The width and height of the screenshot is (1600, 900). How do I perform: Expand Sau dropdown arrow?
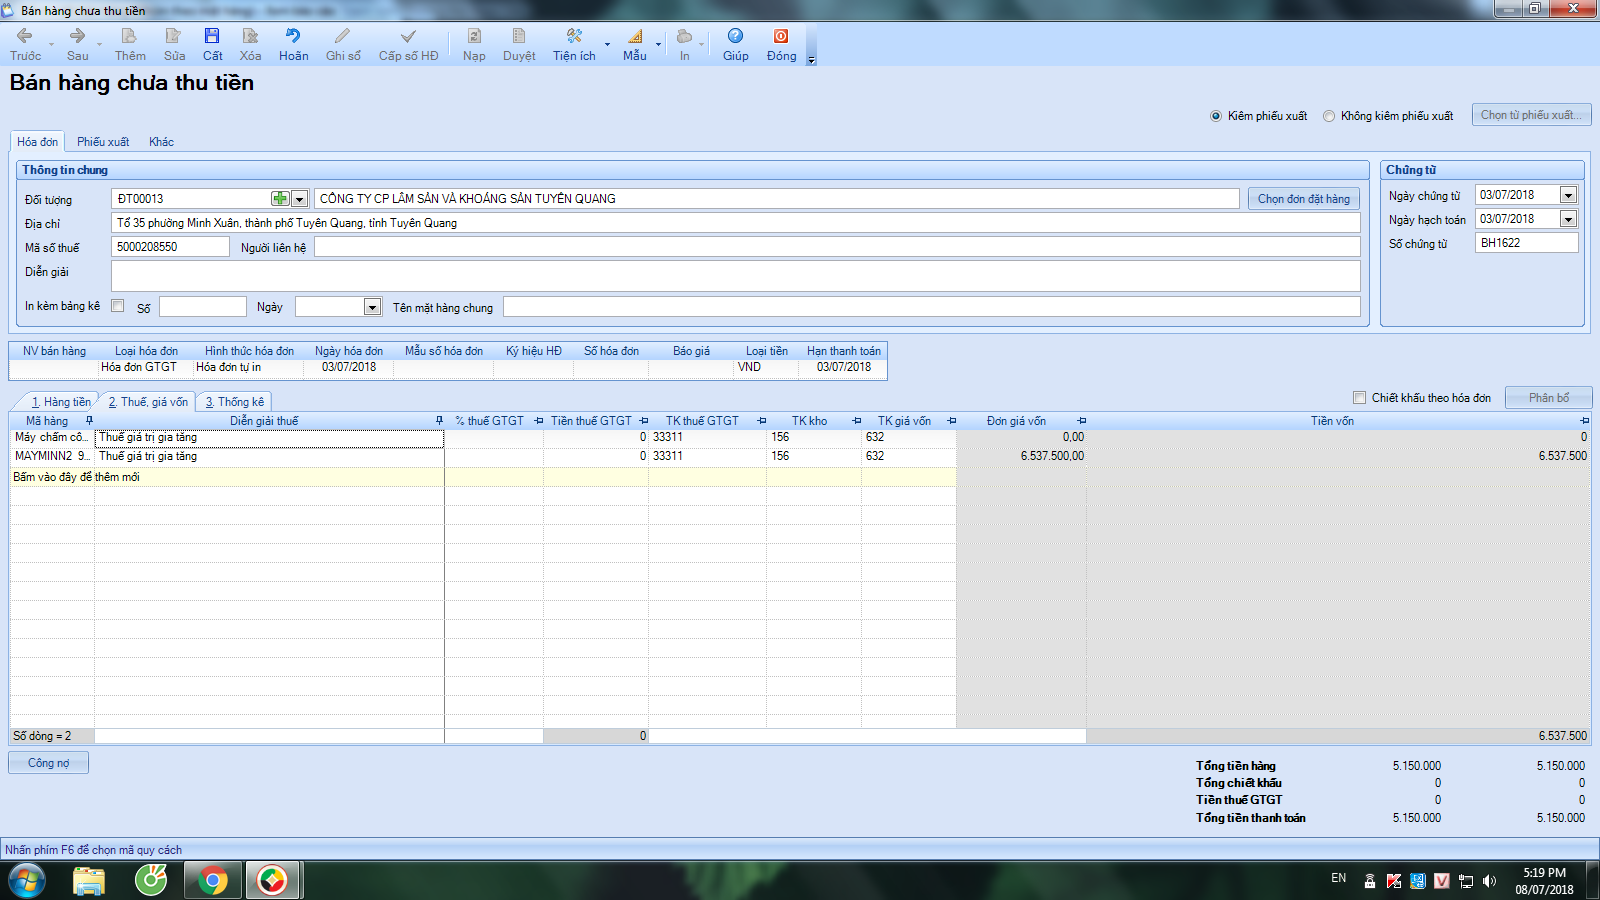(x=99, y=45)
